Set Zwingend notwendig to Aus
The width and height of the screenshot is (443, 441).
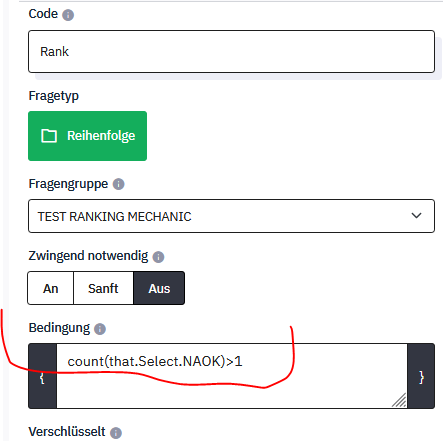click(x=159, y=288)
